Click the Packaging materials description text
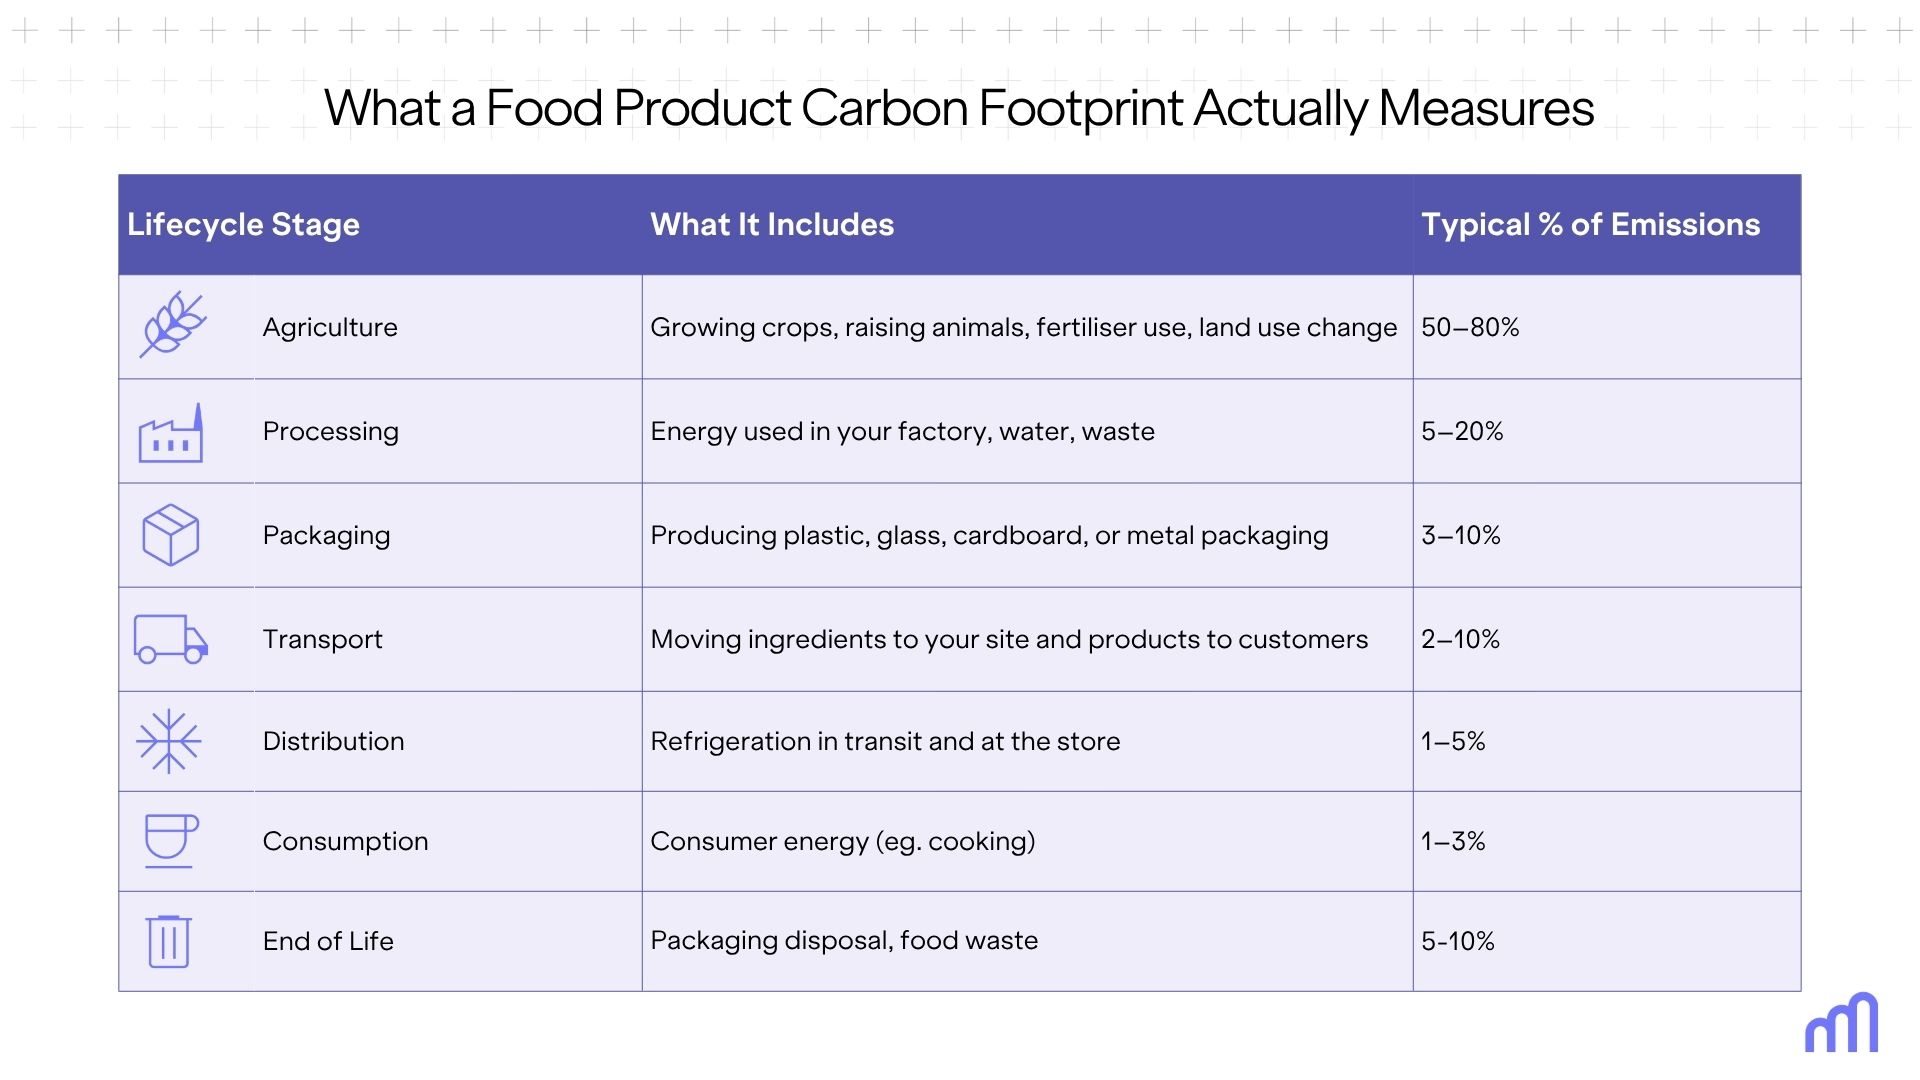 [x=989, y=535]
